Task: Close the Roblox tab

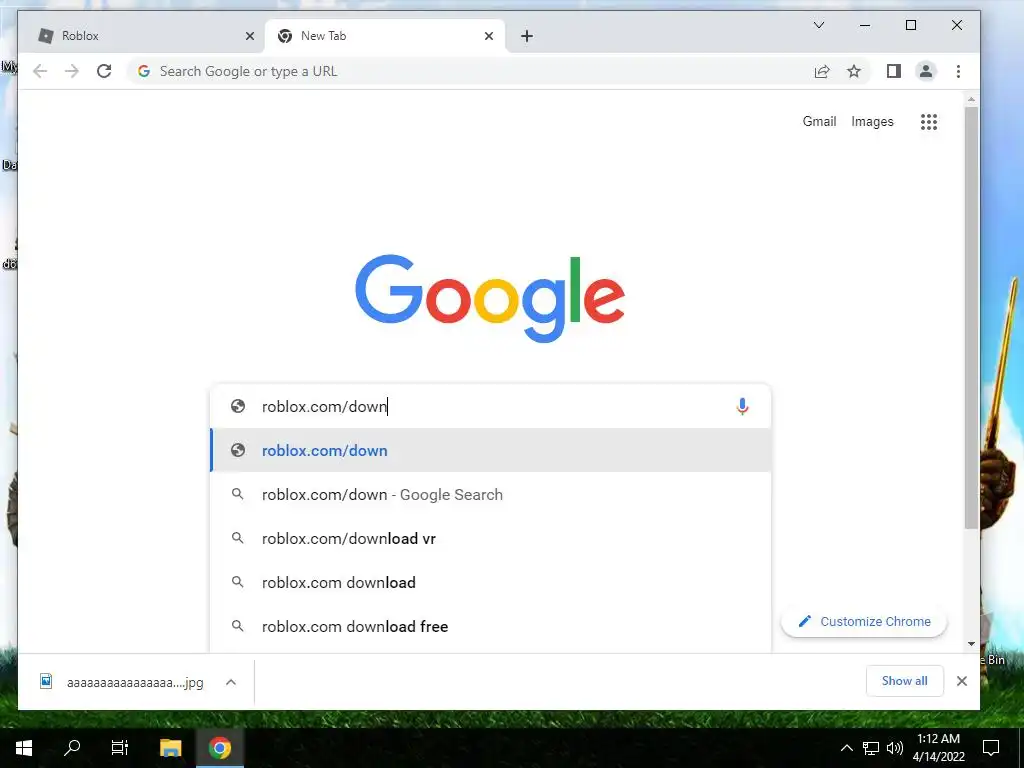Action: coord(249,37)
